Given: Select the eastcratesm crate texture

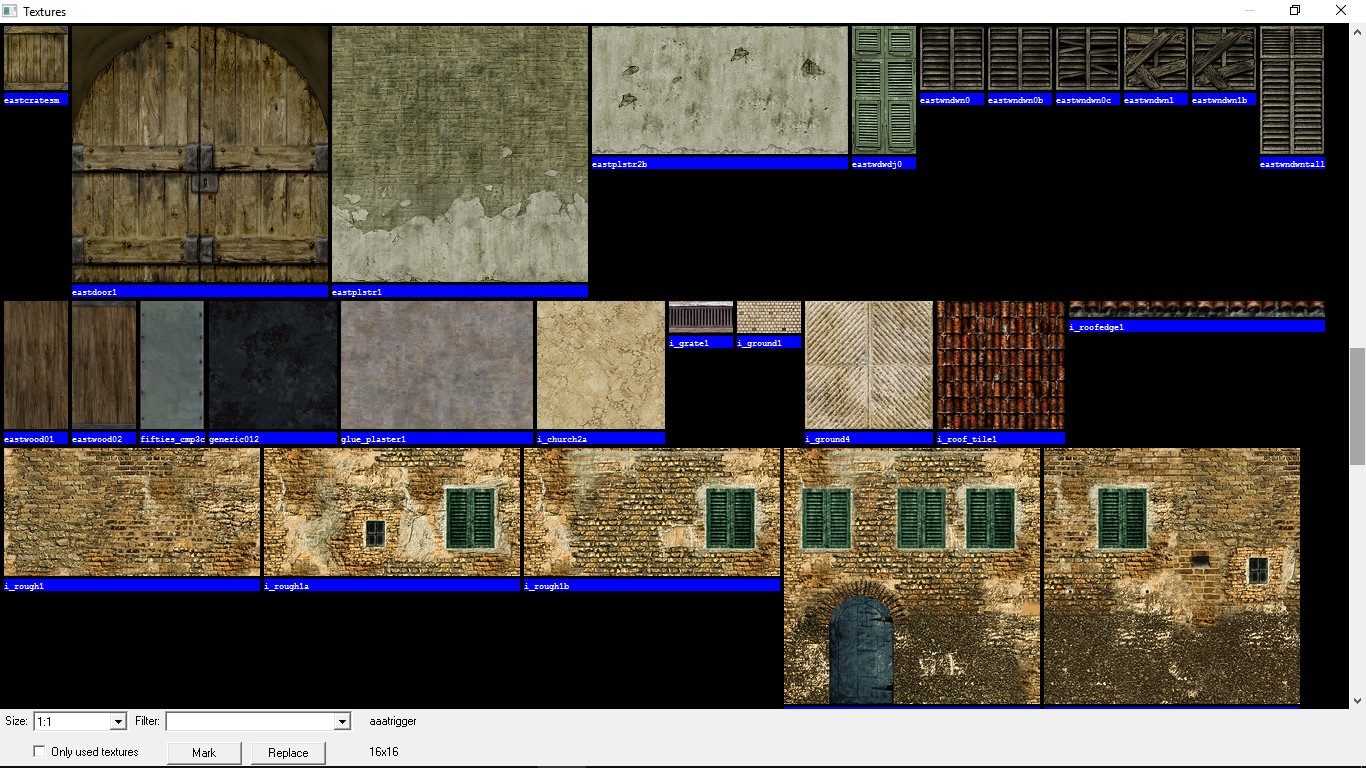Looking at the screenshot, I should click(x=36, y=59).
